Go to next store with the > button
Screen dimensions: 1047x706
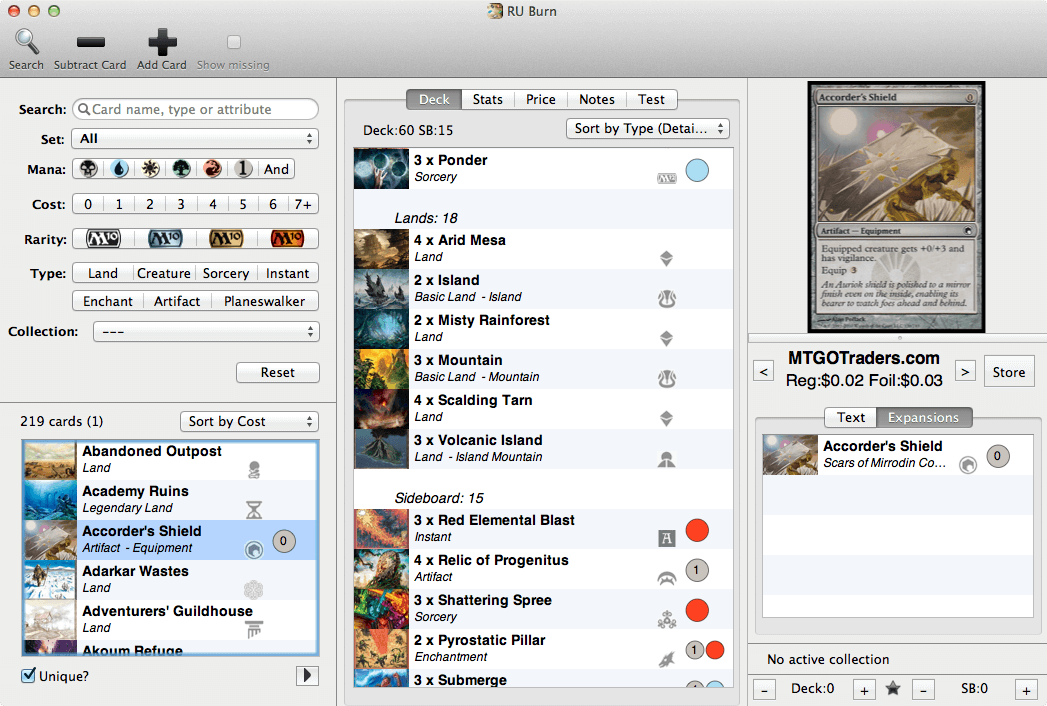965,371
